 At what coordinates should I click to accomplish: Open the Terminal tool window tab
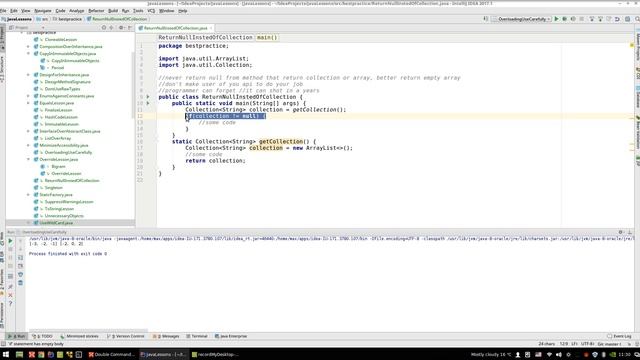click(197, 336)
